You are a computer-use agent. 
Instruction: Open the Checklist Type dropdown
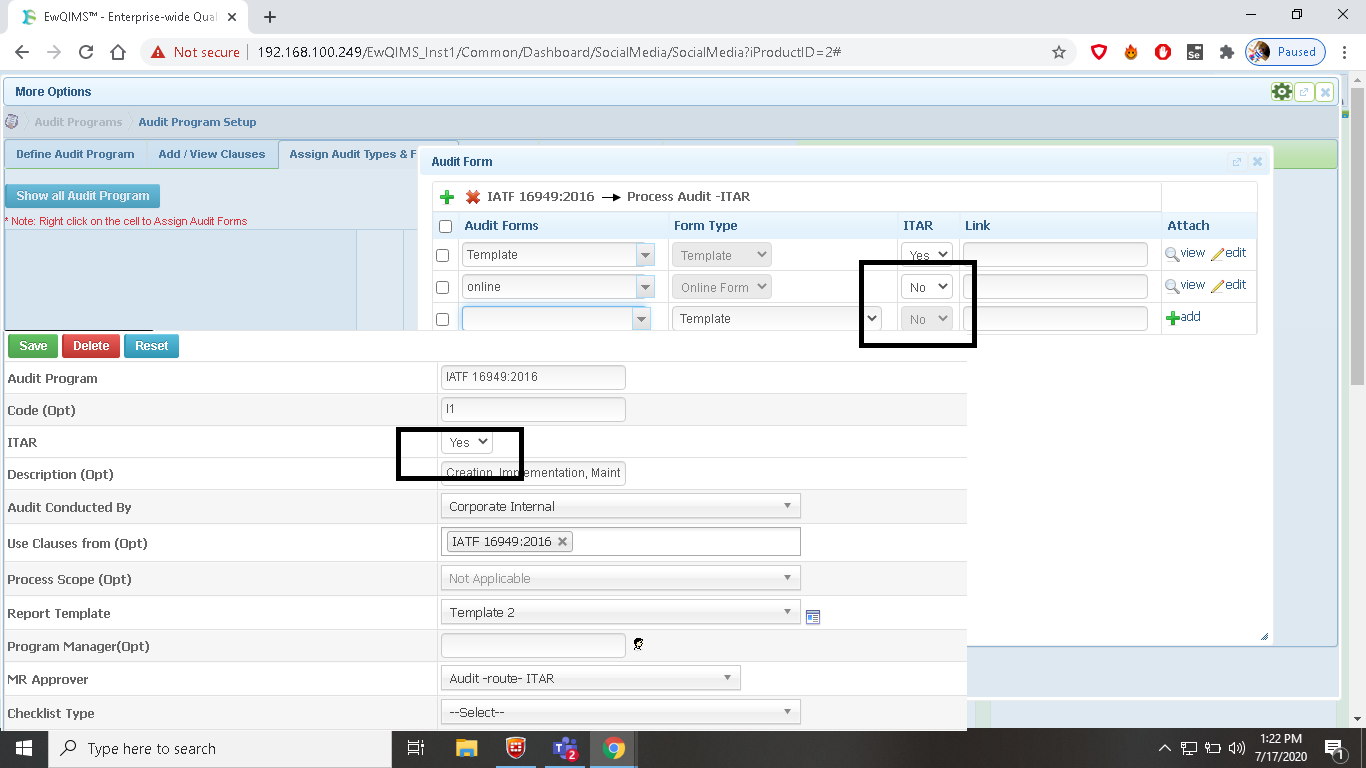click(x=620, y=712)
